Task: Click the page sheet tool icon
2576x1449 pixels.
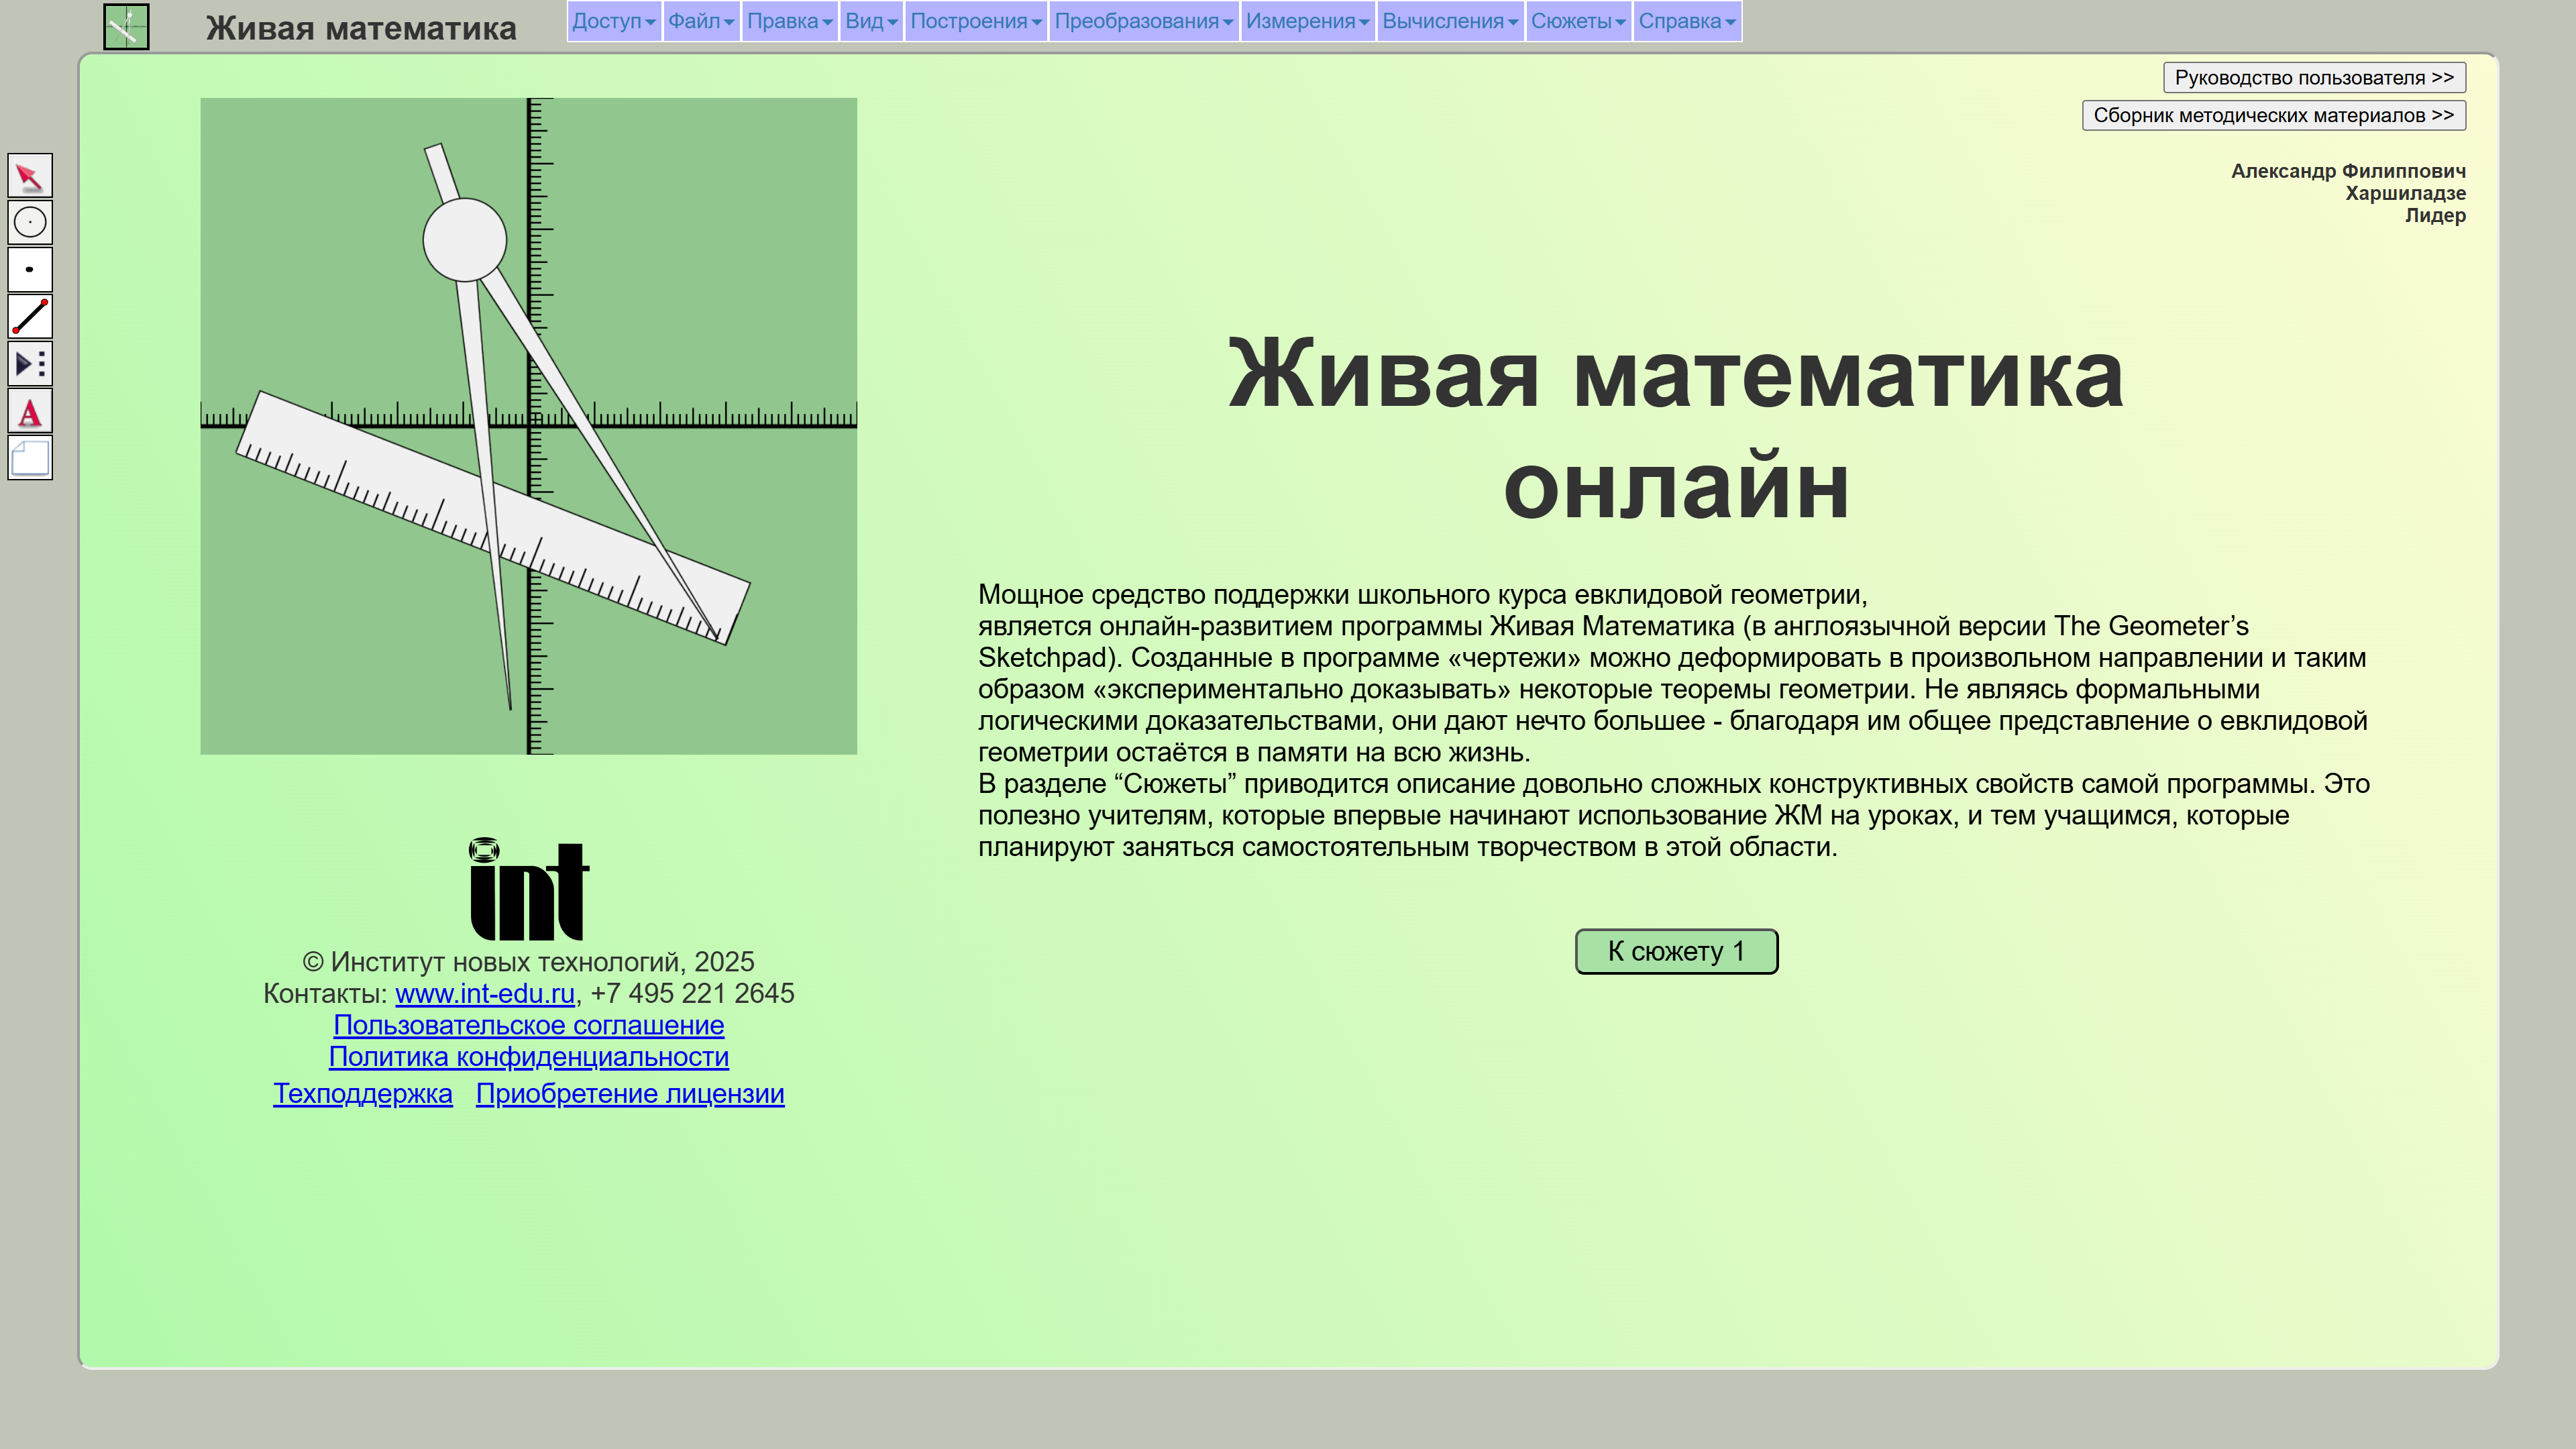Action: point(30,459)
